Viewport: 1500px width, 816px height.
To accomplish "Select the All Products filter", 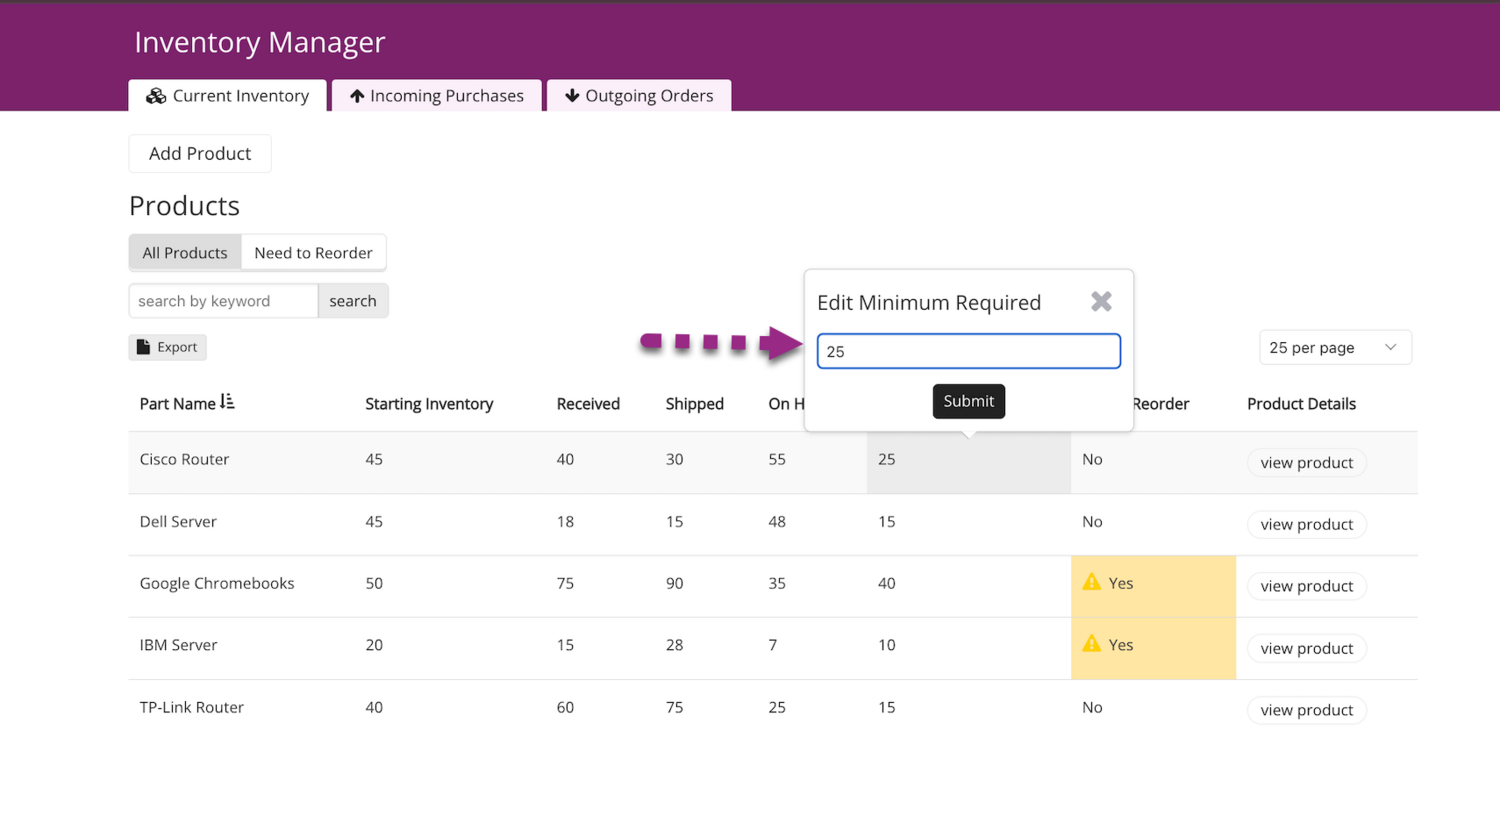I will 185,253.
